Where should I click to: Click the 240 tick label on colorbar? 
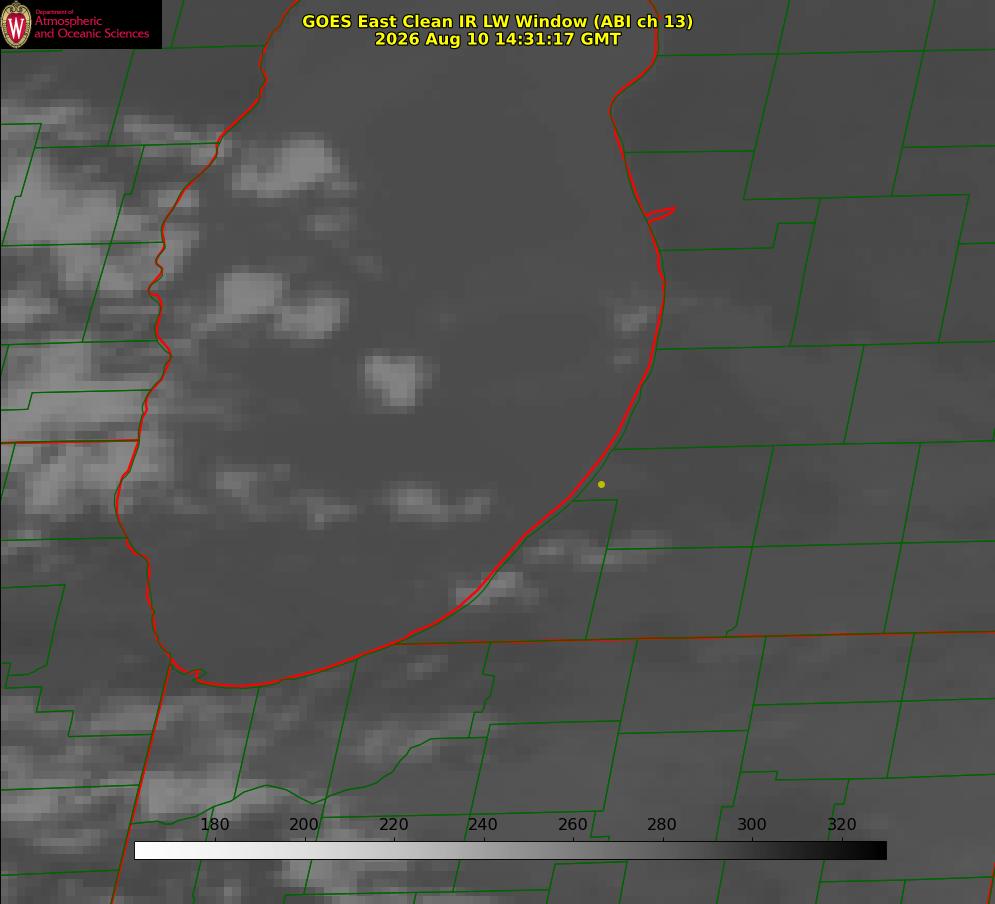[x=483, y=824]
